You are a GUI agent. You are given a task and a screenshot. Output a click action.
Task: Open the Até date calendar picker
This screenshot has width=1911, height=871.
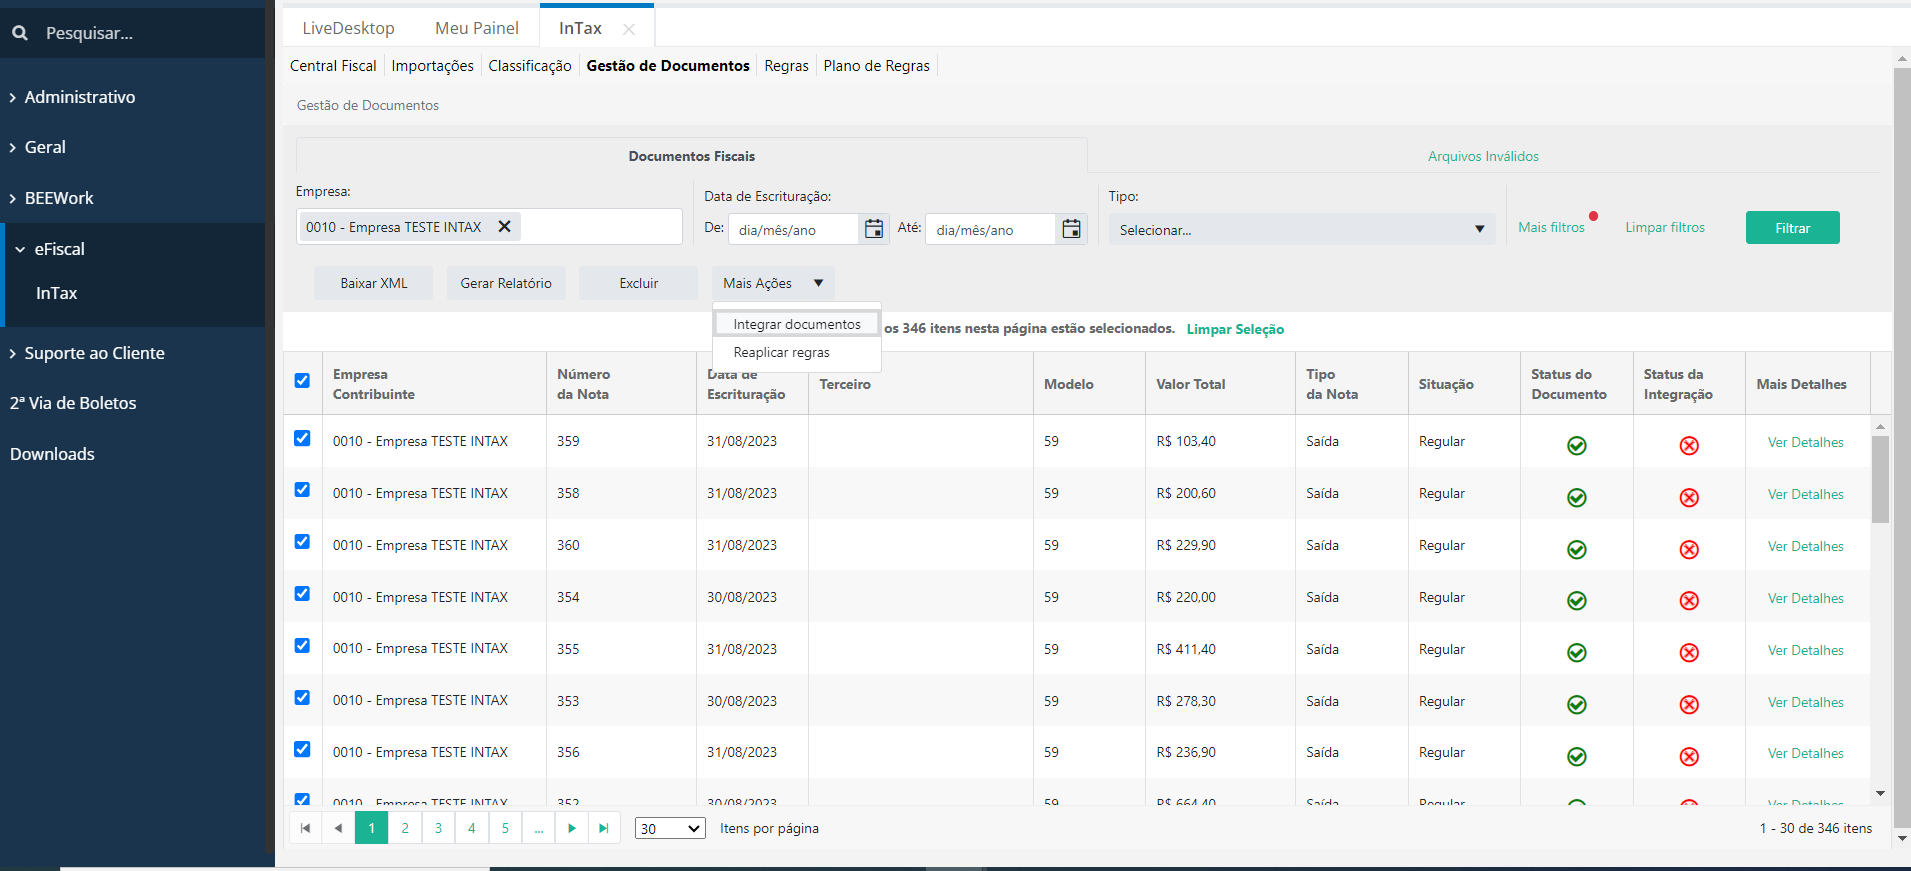pyautogui.click(x=1071, y=229)
